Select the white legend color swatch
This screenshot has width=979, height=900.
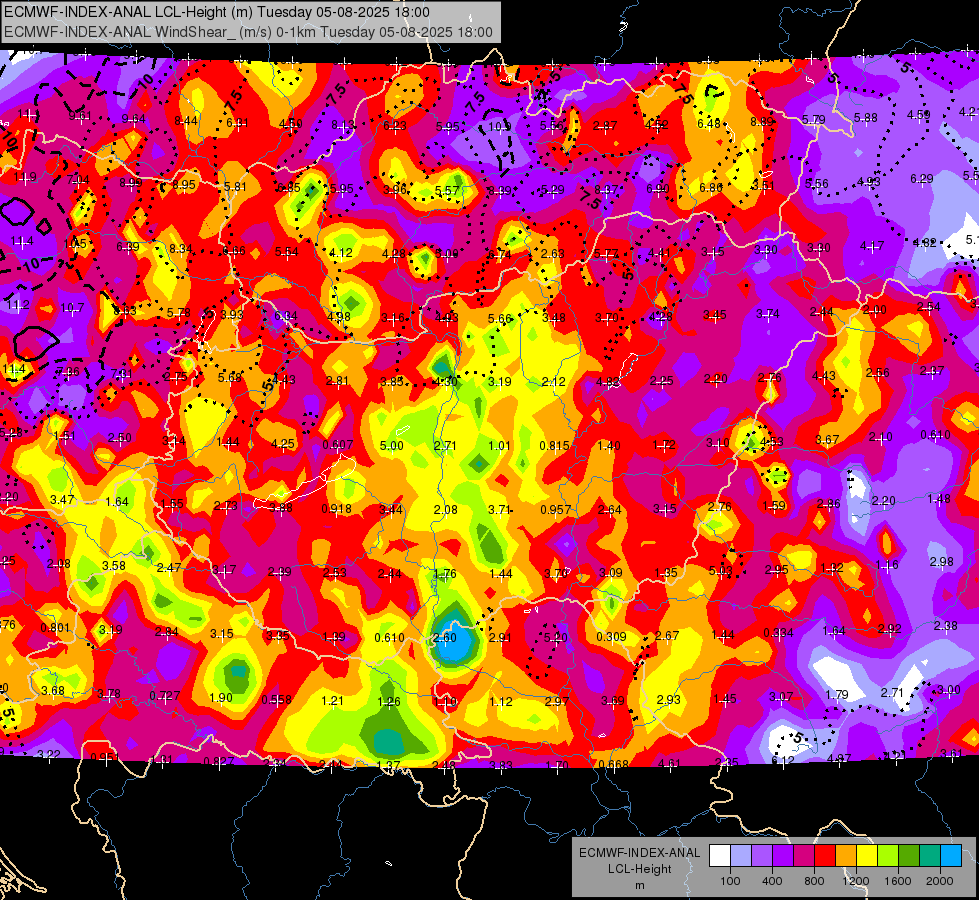720,856
